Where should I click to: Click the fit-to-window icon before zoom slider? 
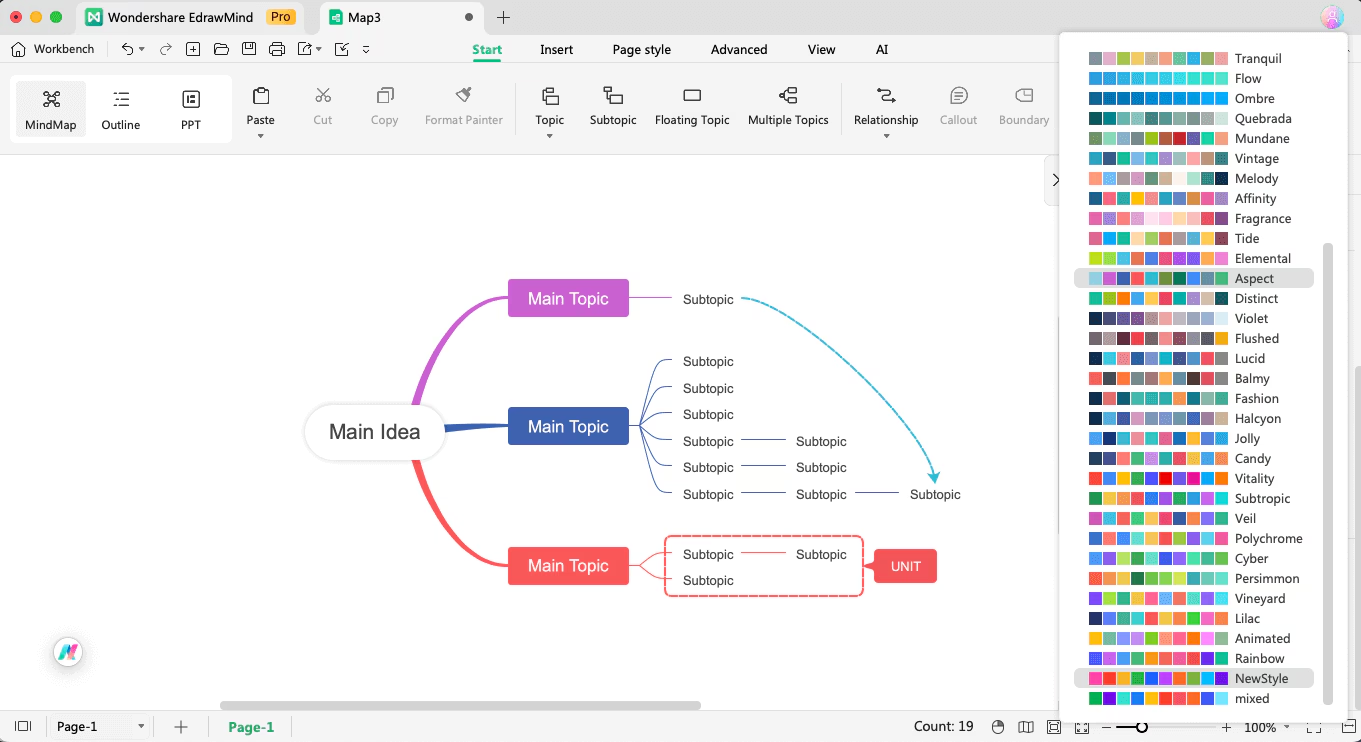pyautogui.click(x=1081, y=727)
